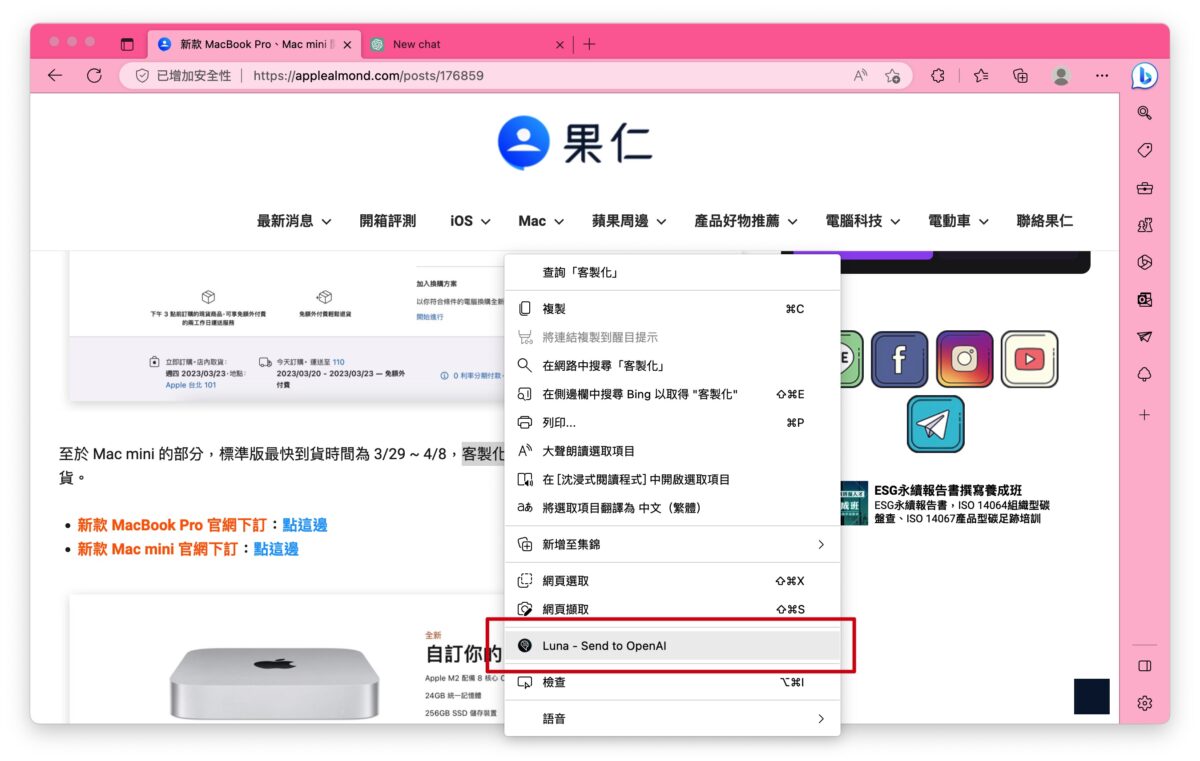1200x761 pixels.
Task: Open sidebar tools briefcase icon
Action: coord(1144,188)
